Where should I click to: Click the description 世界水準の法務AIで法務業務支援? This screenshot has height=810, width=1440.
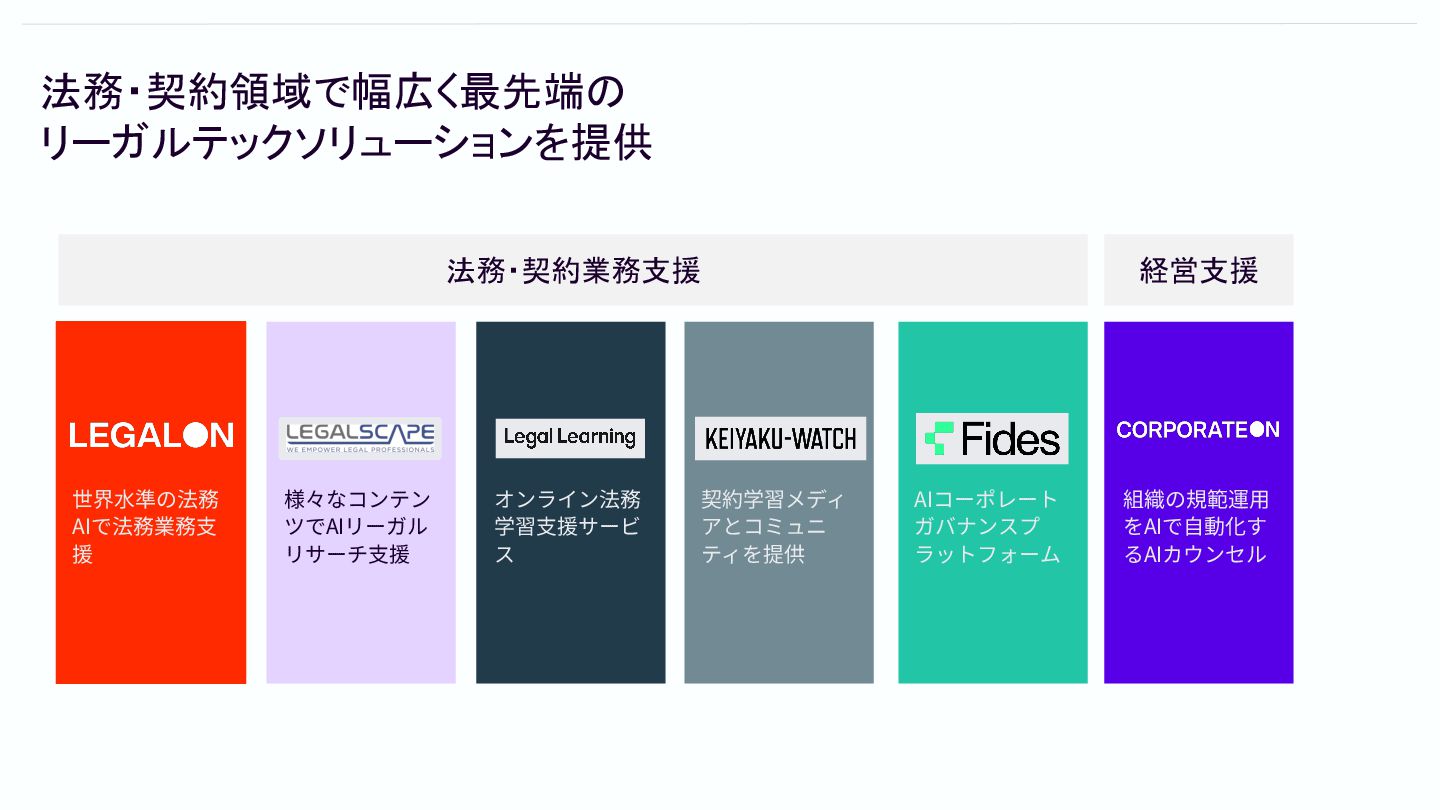pos(145,526)
